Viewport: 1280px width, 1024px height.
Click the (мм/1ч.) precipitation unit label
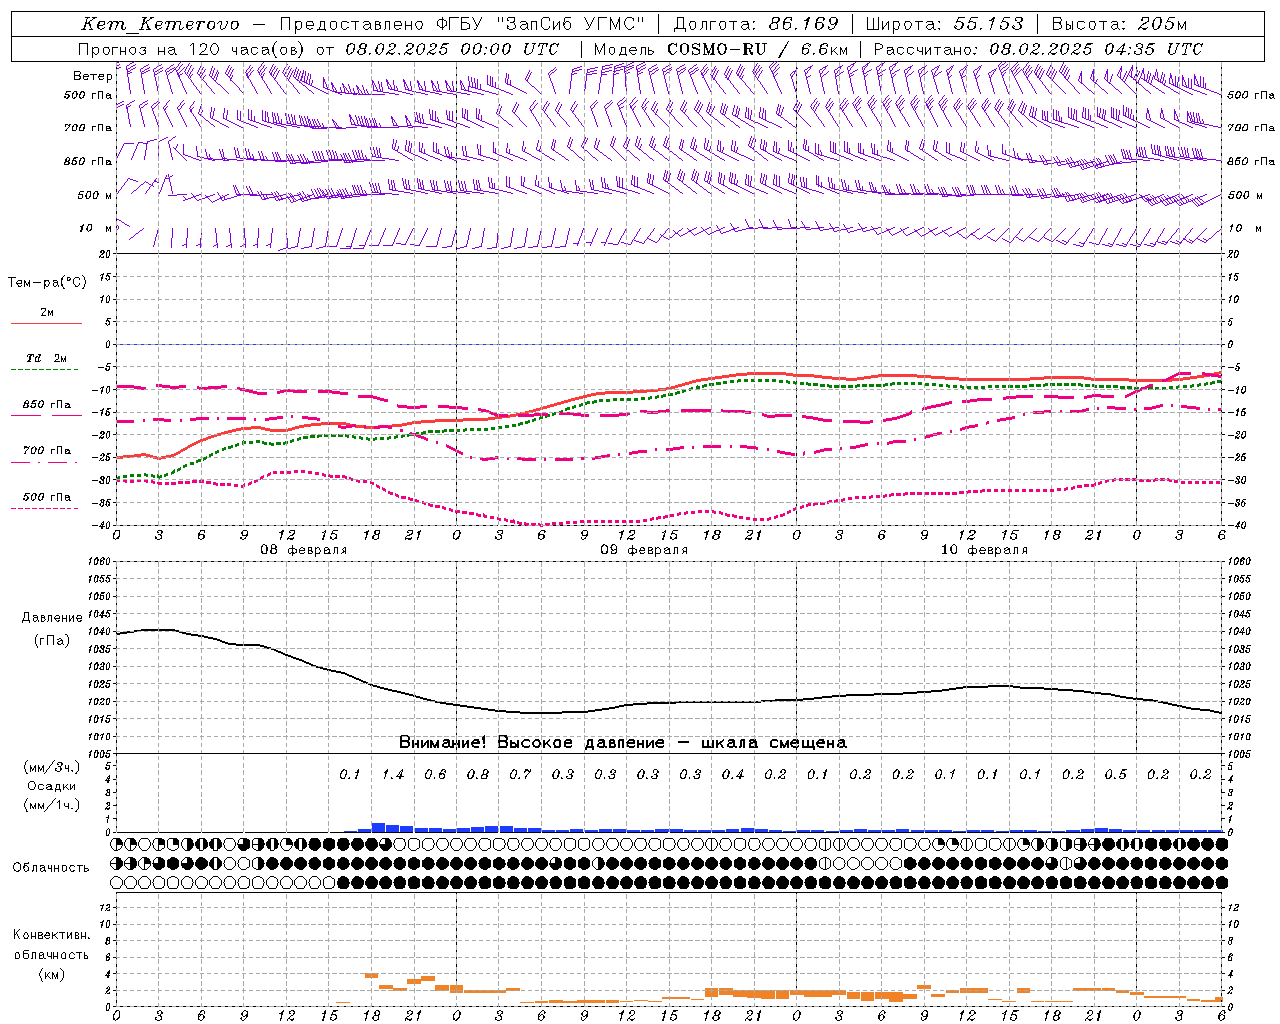tap(51, 805)
